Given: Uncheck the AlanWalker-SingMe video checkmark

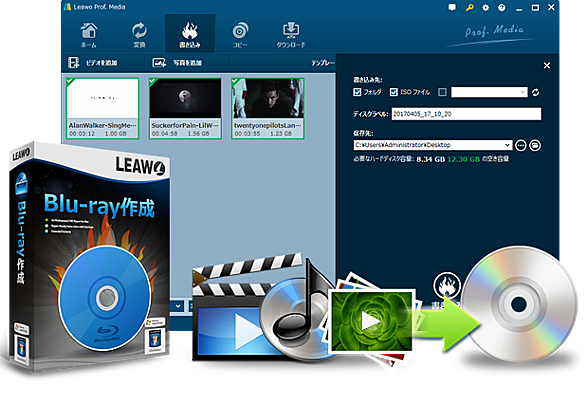Looking at the screenshot, I should 70,81.
